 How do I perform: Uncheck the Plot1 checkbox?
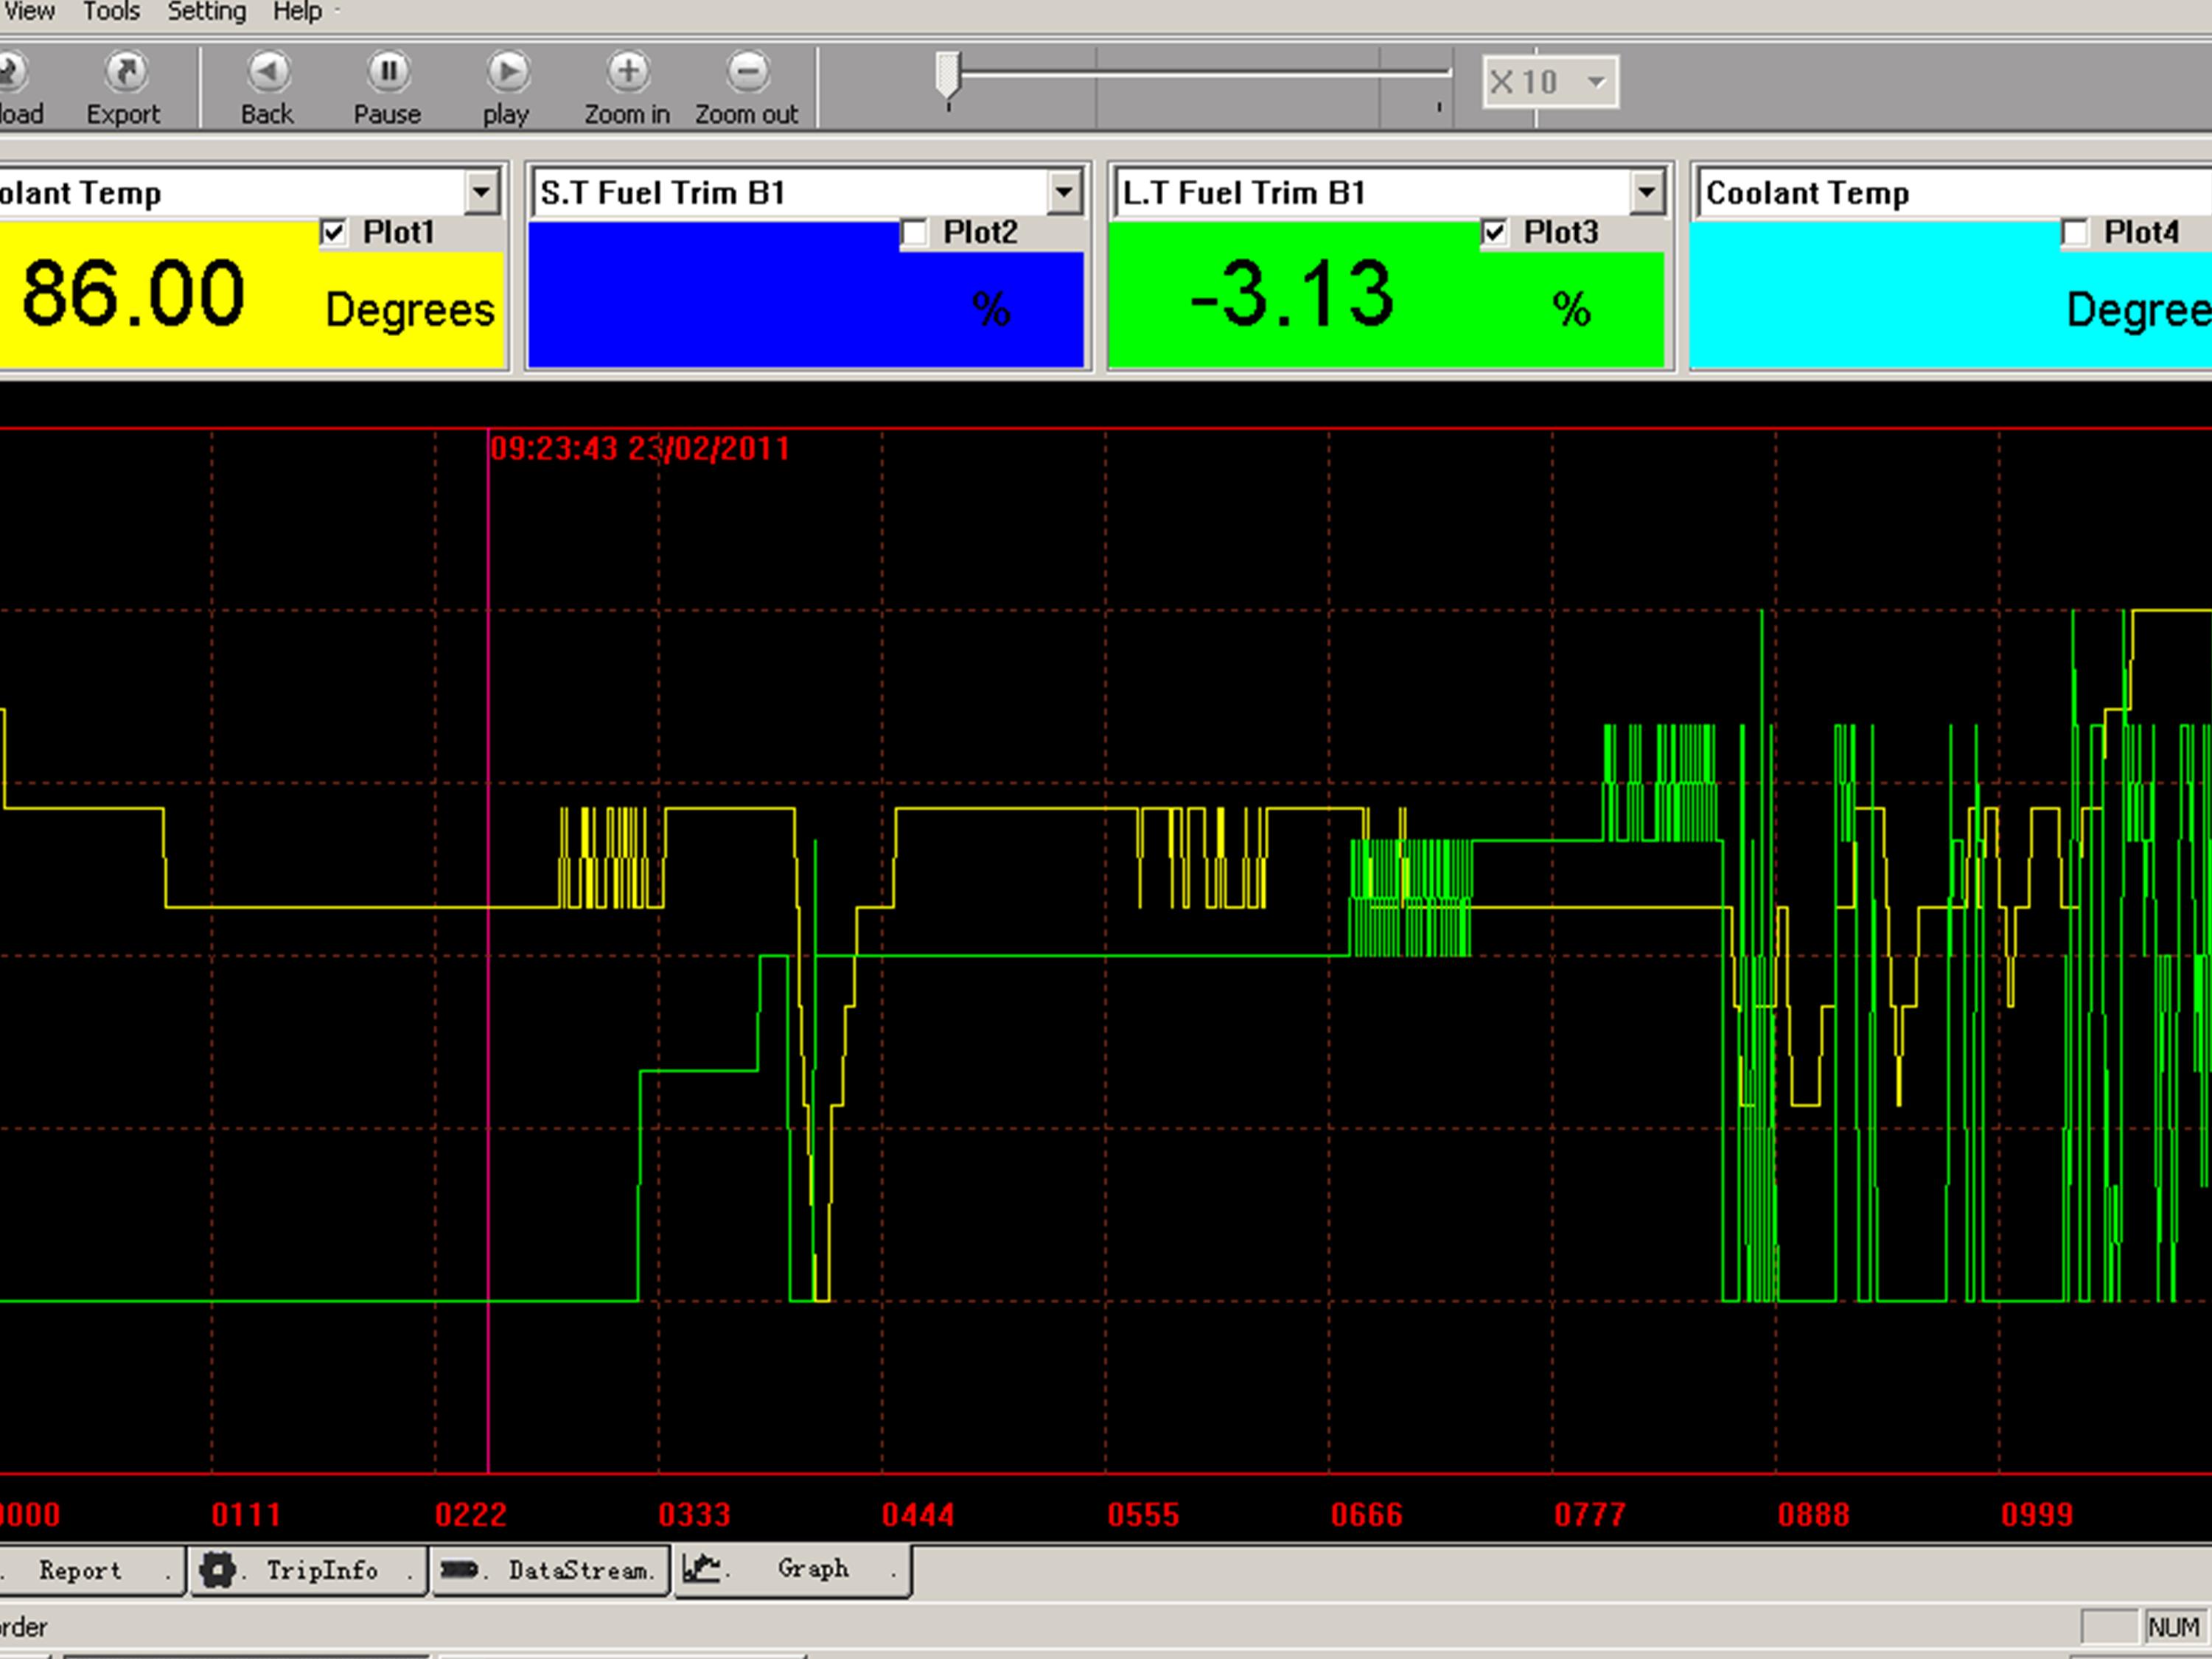pyautogui.click(x=334, y=233)
